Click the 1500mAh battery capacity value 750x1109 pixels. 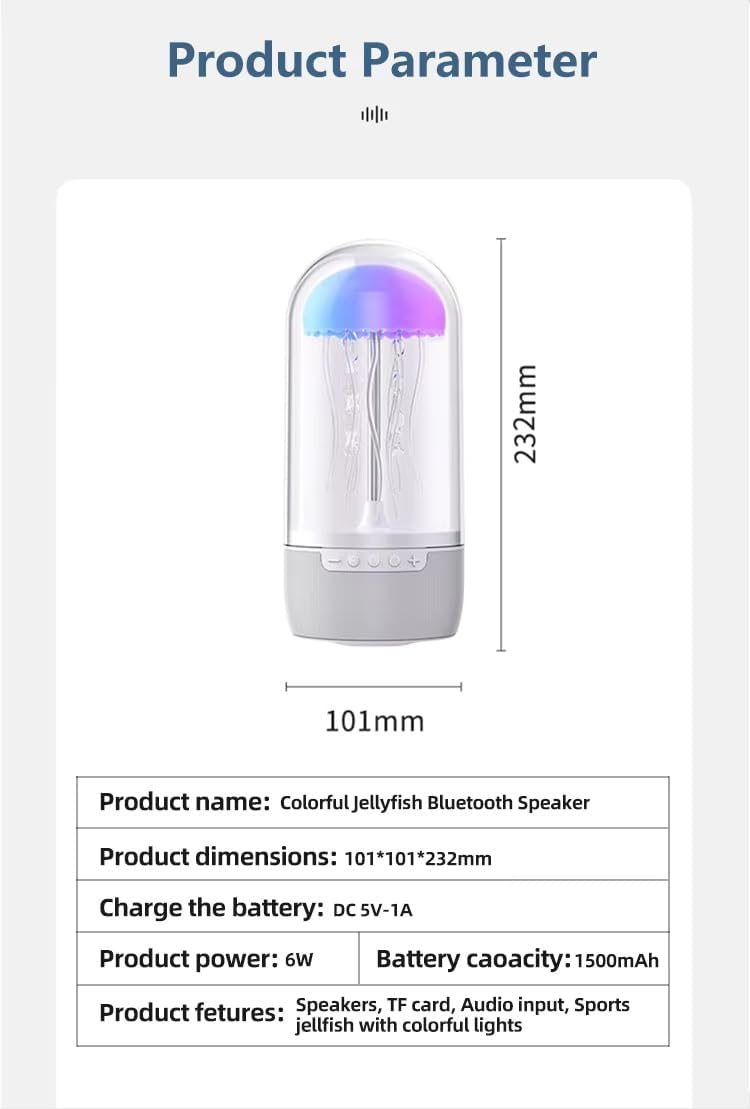pyautogui.click(x=617, y=961)
